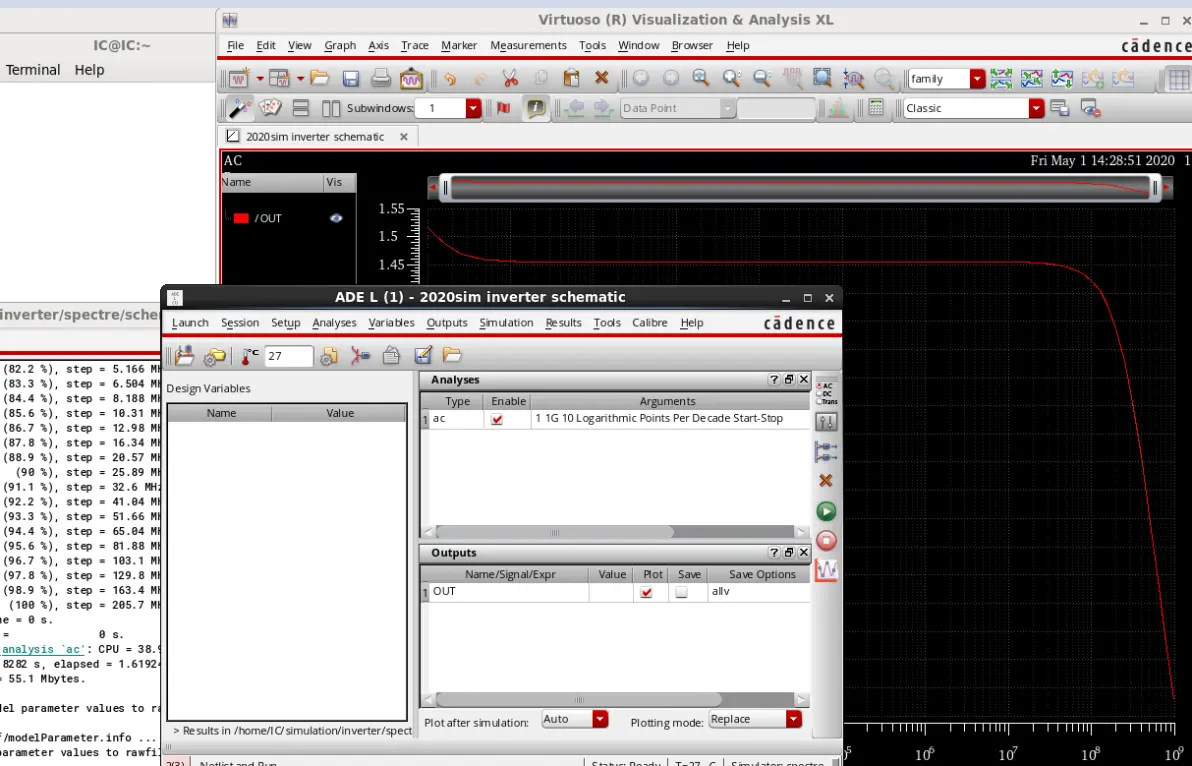Click the open folder icon in ADE toolbar

pyautogui.click(x=452, y=355)
